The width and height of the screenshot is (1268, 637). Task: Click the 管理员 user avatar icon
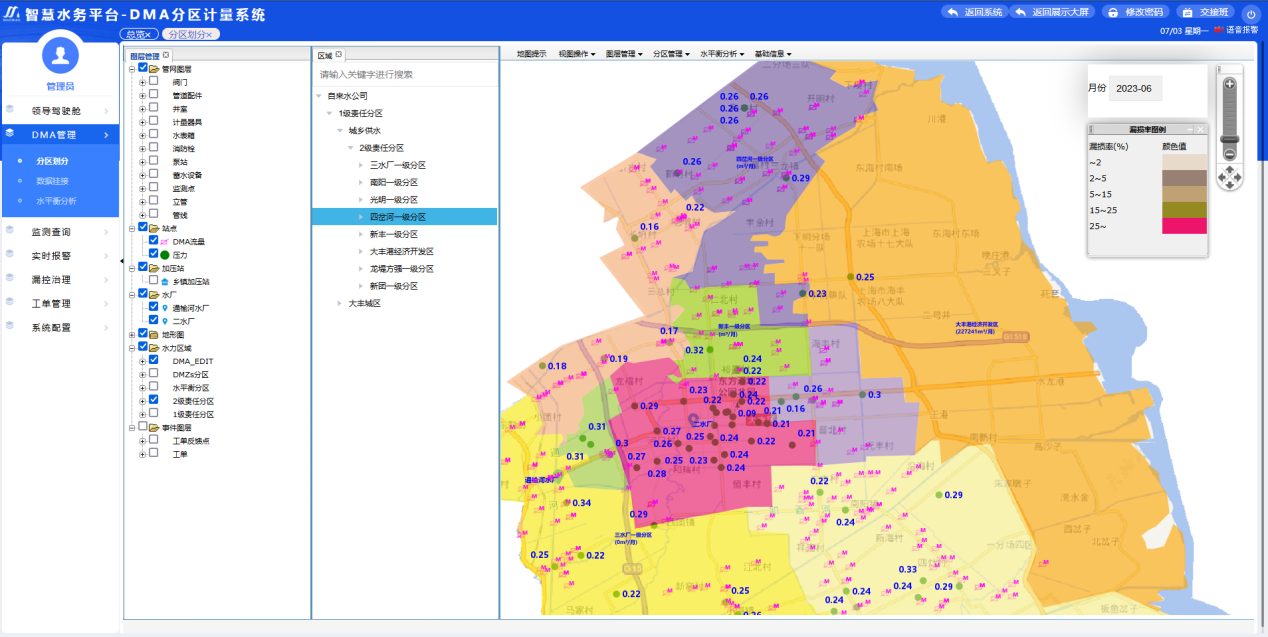click(60, 56)
